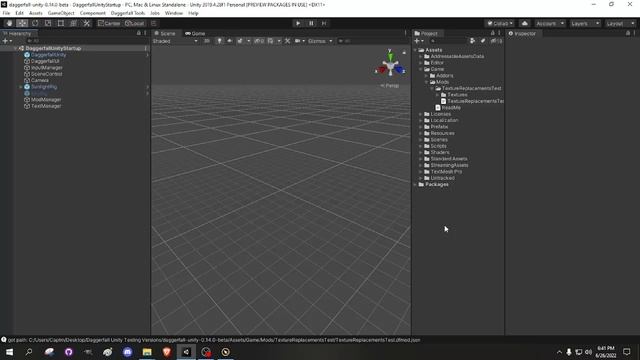
Task: Toggle pivot mode Center button
Action: (x=109, y=23)
